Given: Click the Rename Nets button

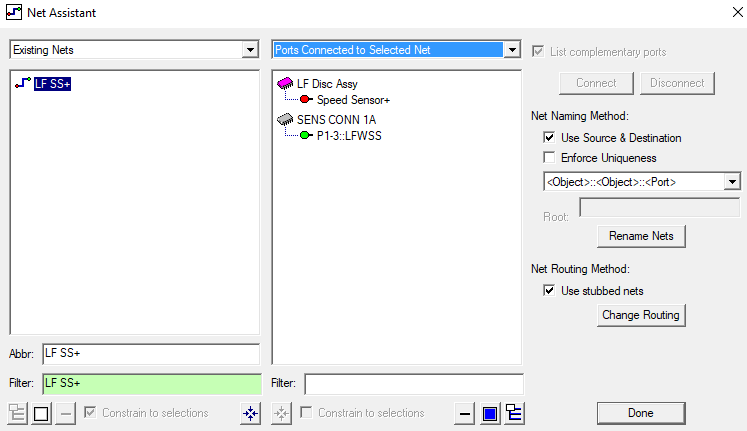Looking at the screenshot, I should coord(641,236).
